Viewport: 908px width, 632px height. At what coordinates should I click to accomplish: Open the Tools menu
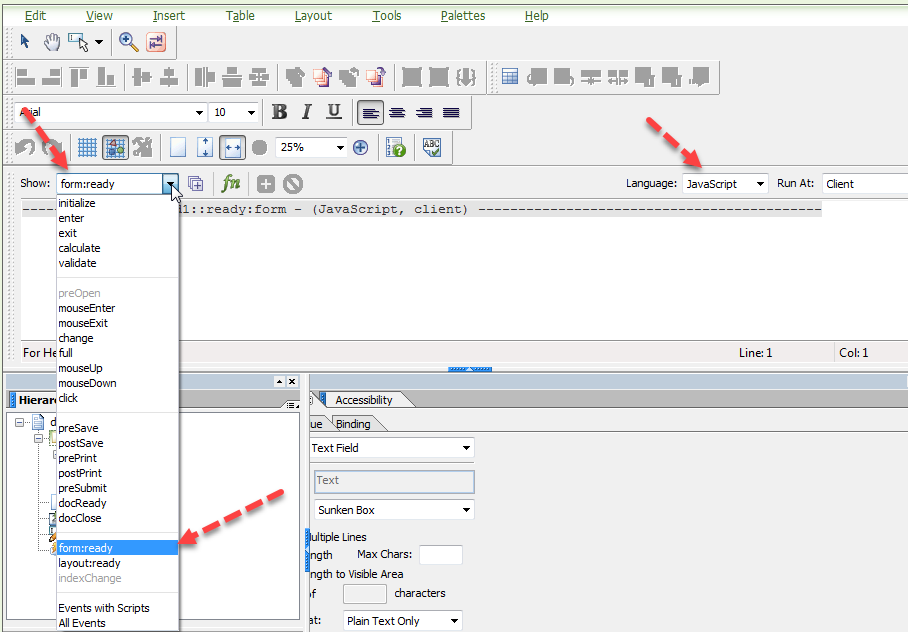coord(387,16)
